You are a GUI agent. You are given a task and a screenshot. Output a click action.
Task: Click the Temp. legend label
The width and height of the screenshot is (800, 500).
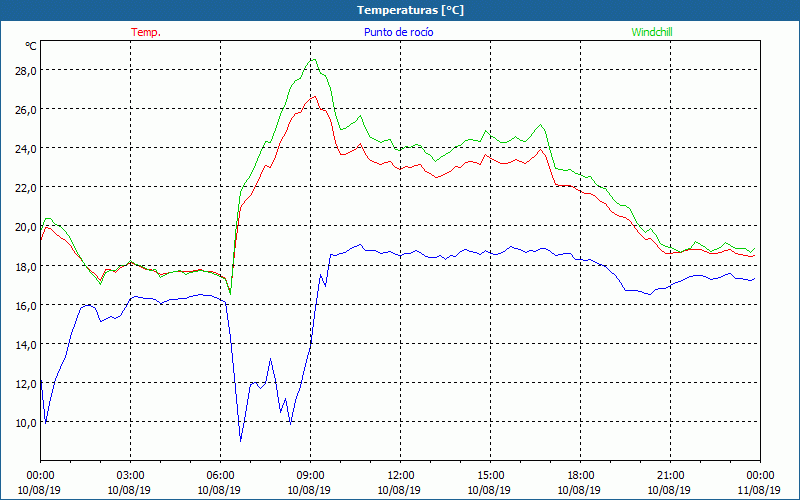tap(146, 32)
